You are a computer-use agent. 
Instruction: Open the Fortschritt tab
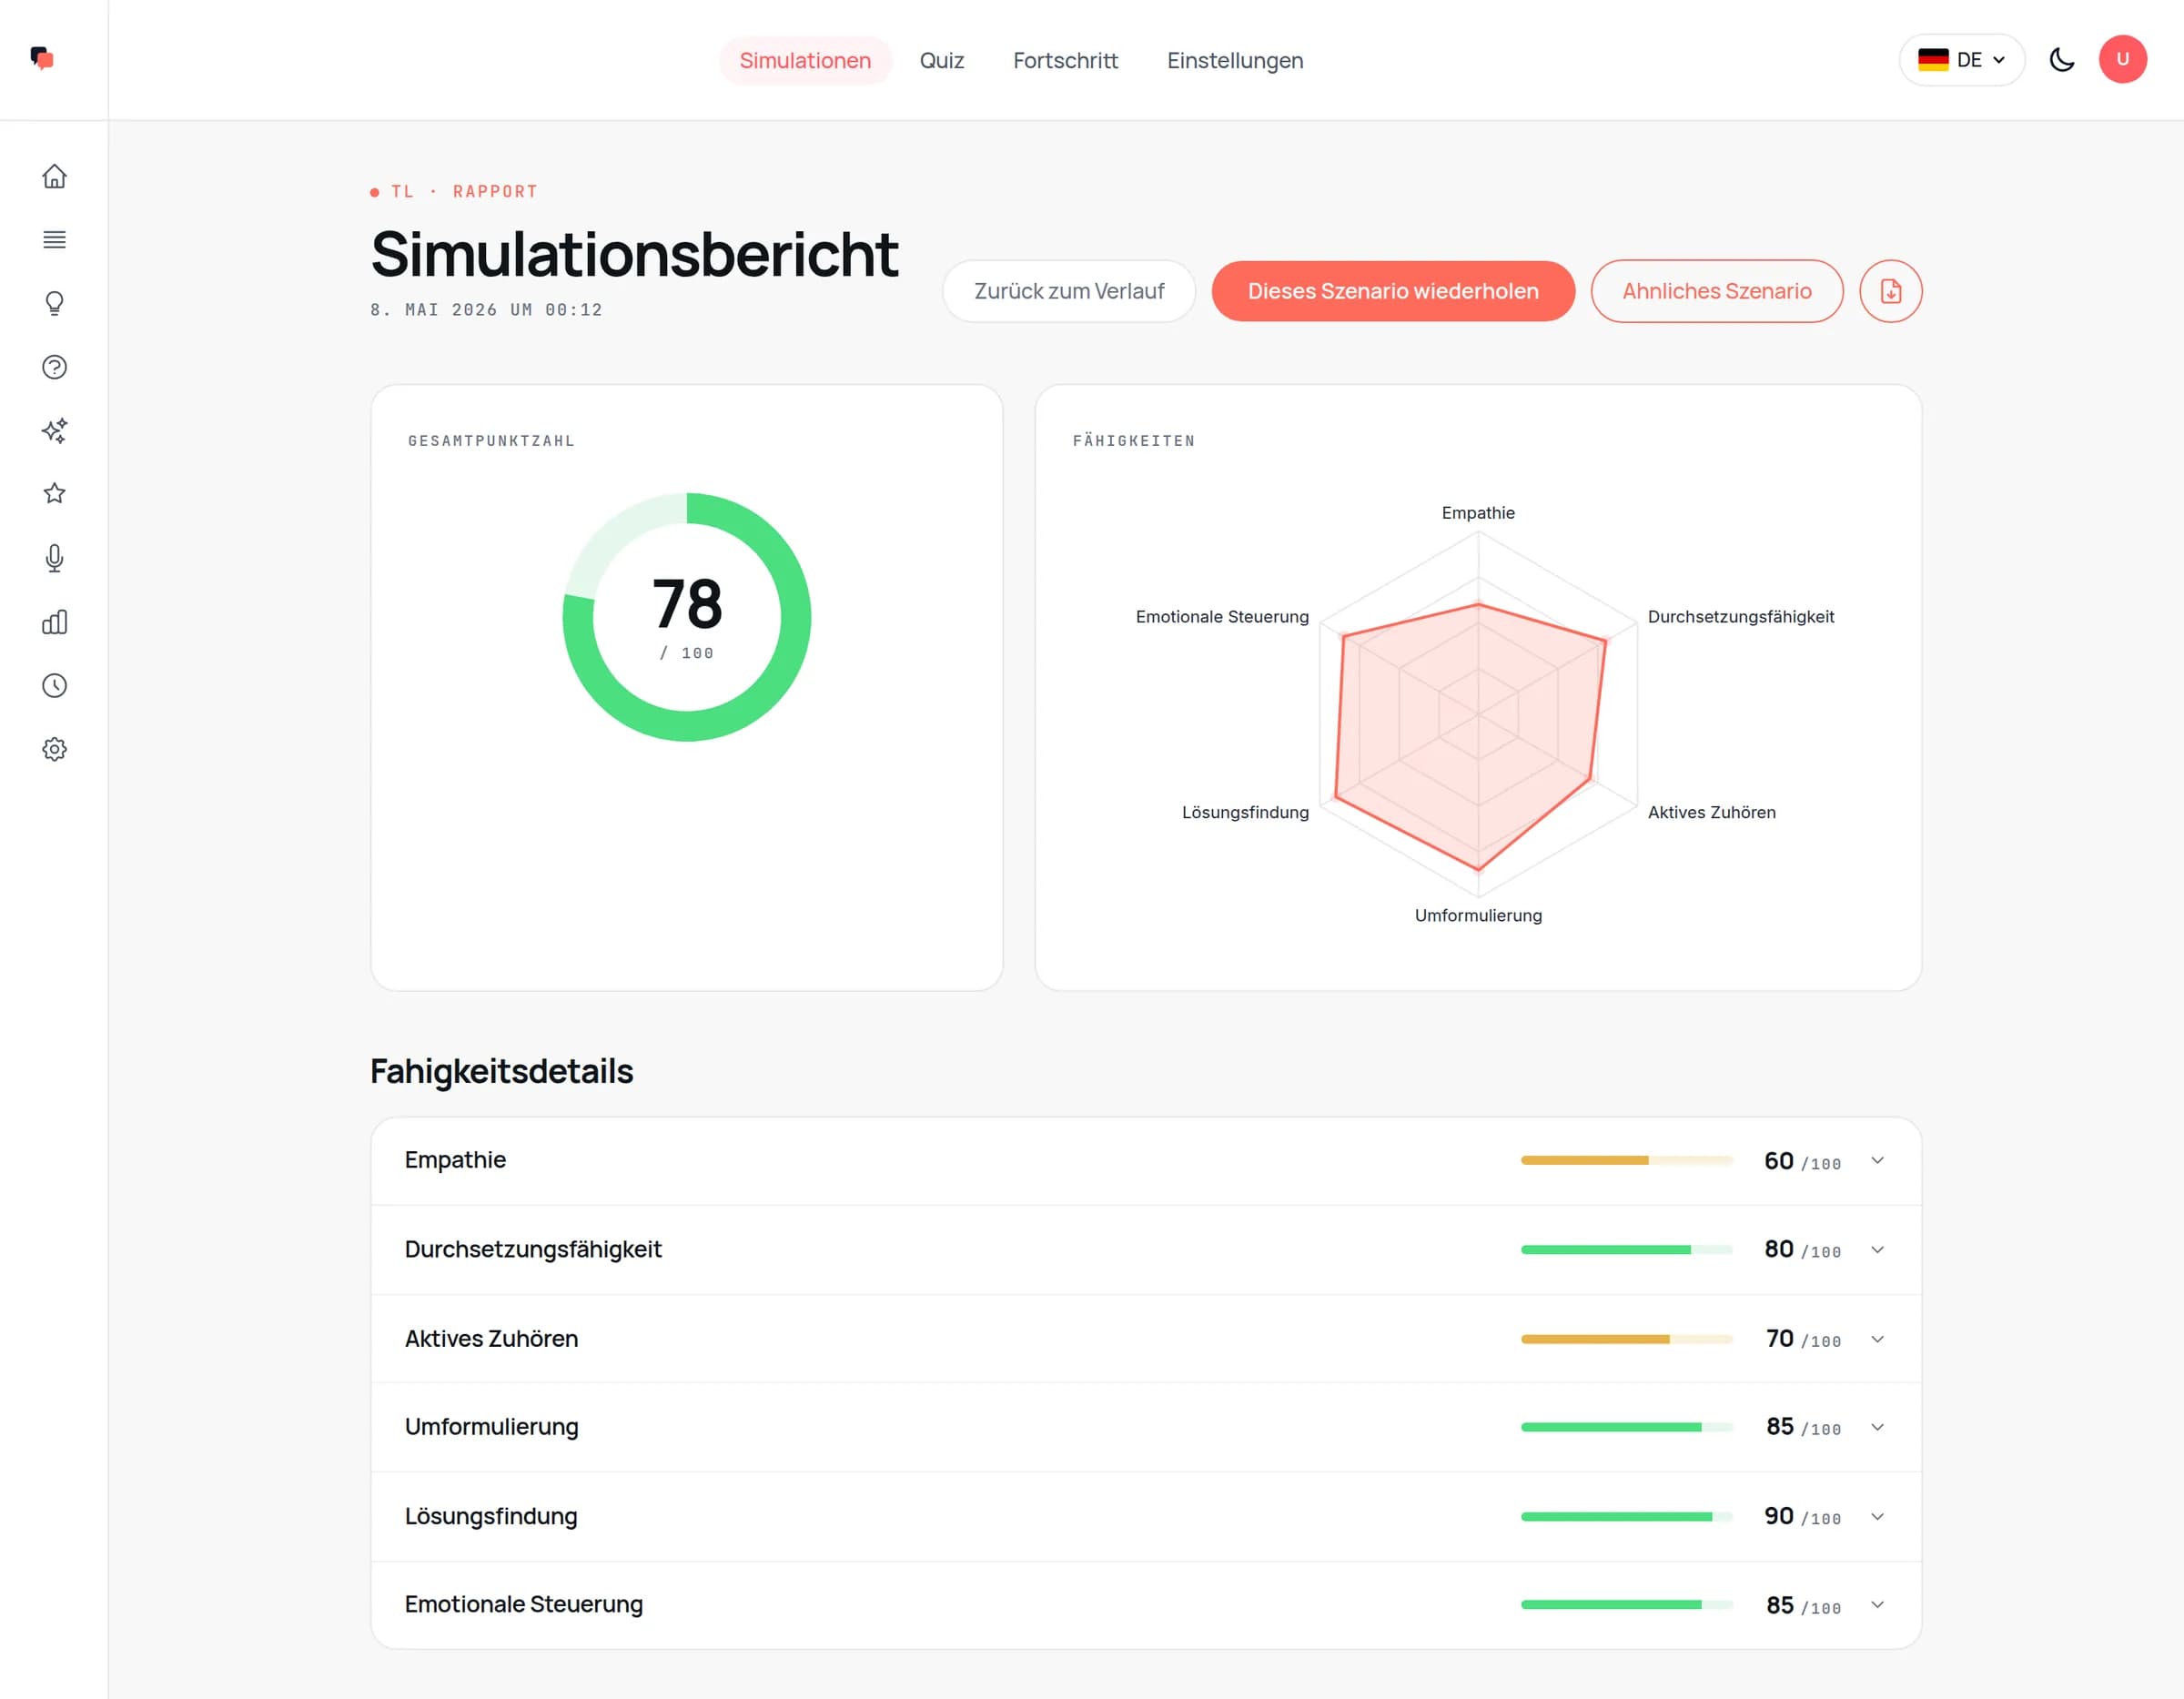[1065, 60]
